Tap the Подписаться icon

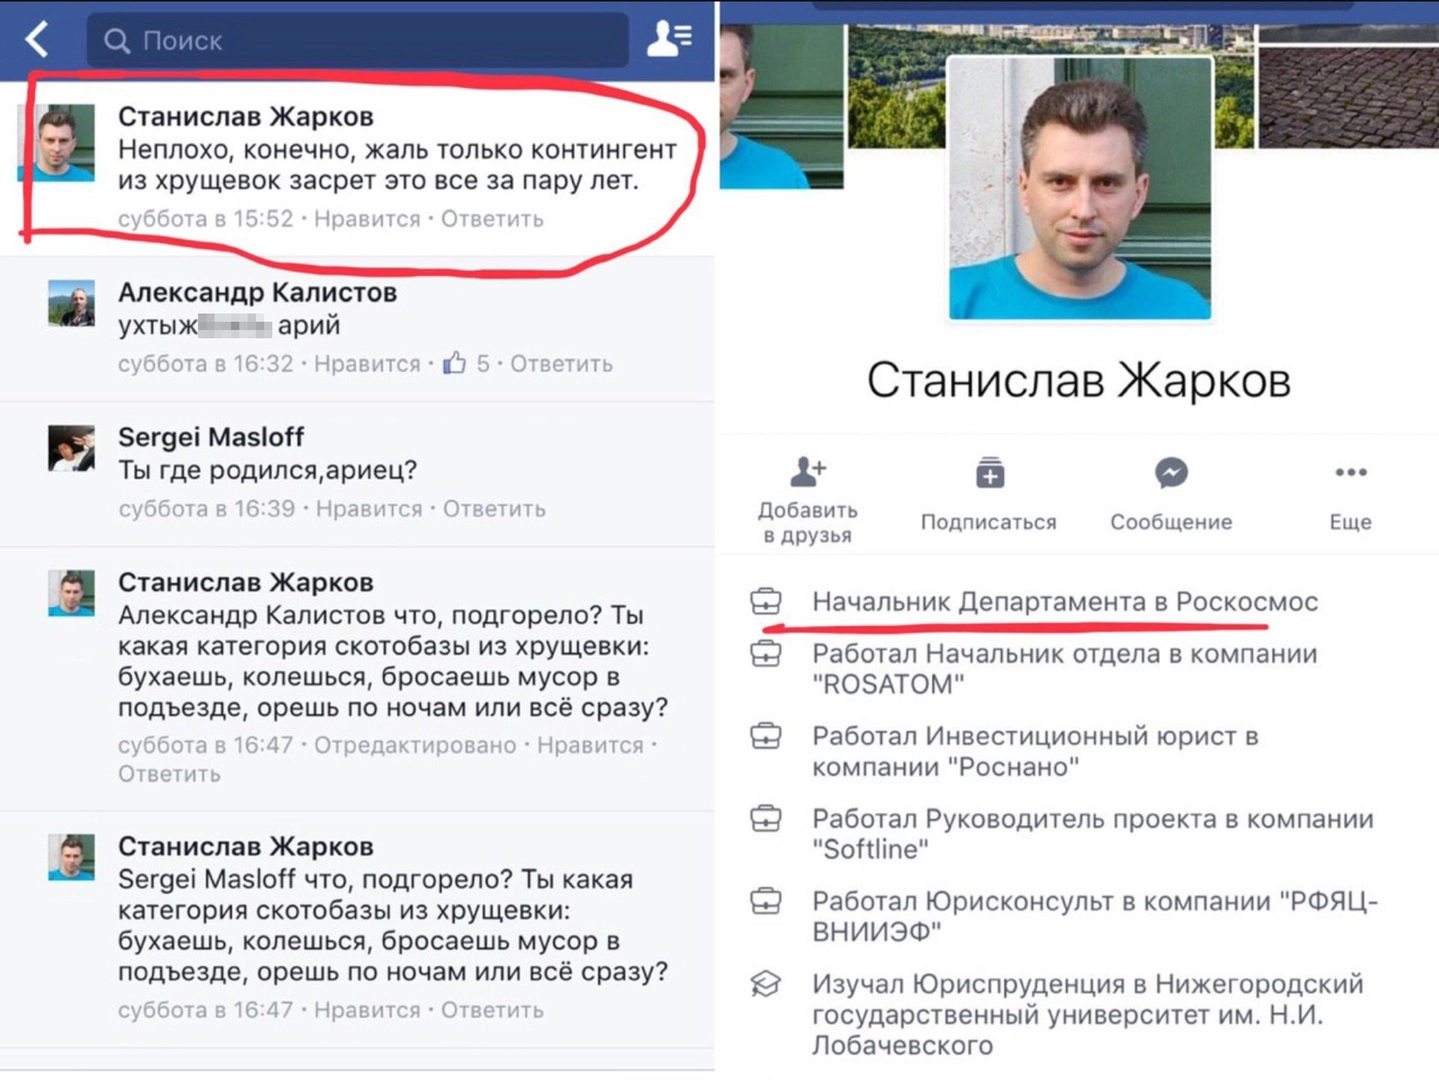click(x=990, y=473)
